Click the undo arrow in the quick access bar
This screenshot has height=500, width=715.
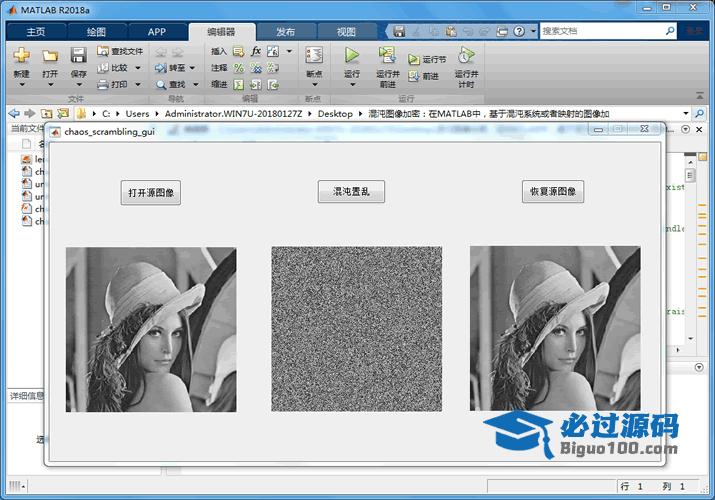pos(467,31)
